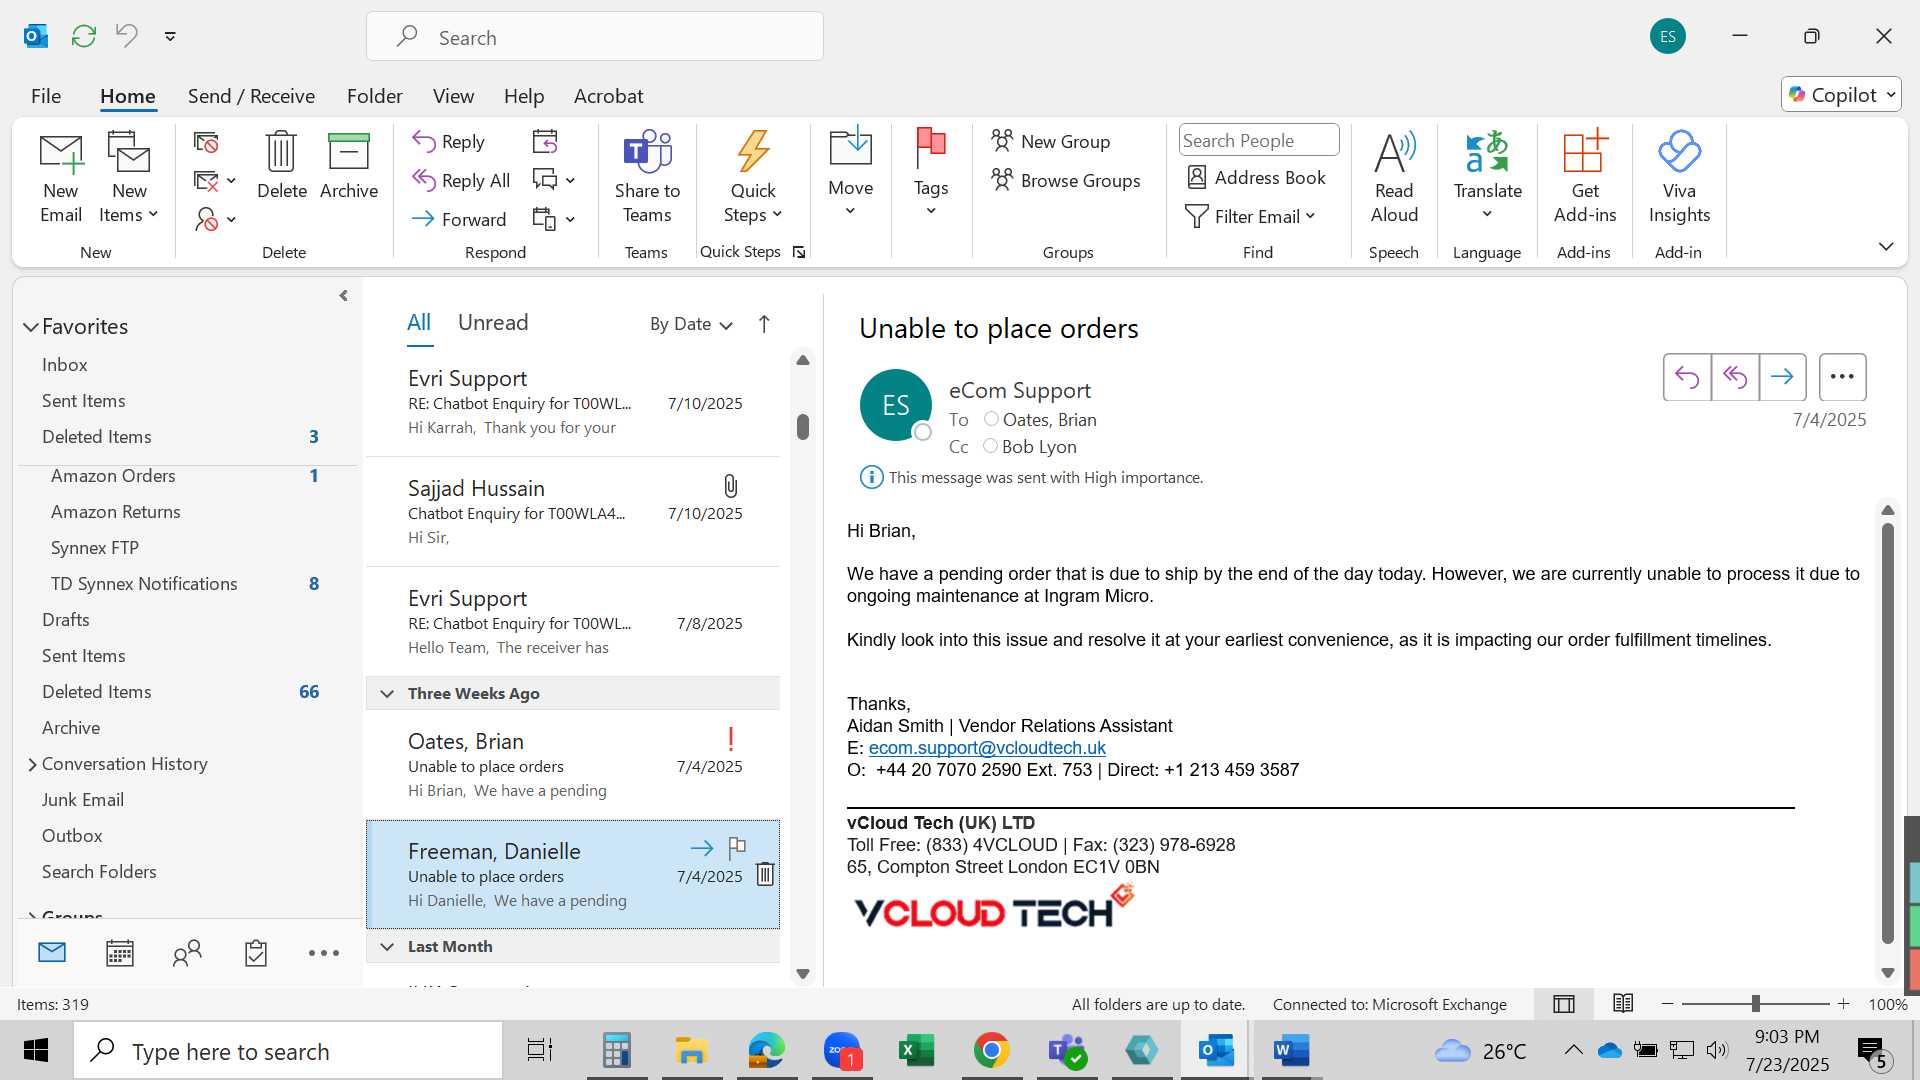Click ecom.support@vcloudtech.uk email link
This screenshot has height=1080, width=1920.
coord(987,748)
